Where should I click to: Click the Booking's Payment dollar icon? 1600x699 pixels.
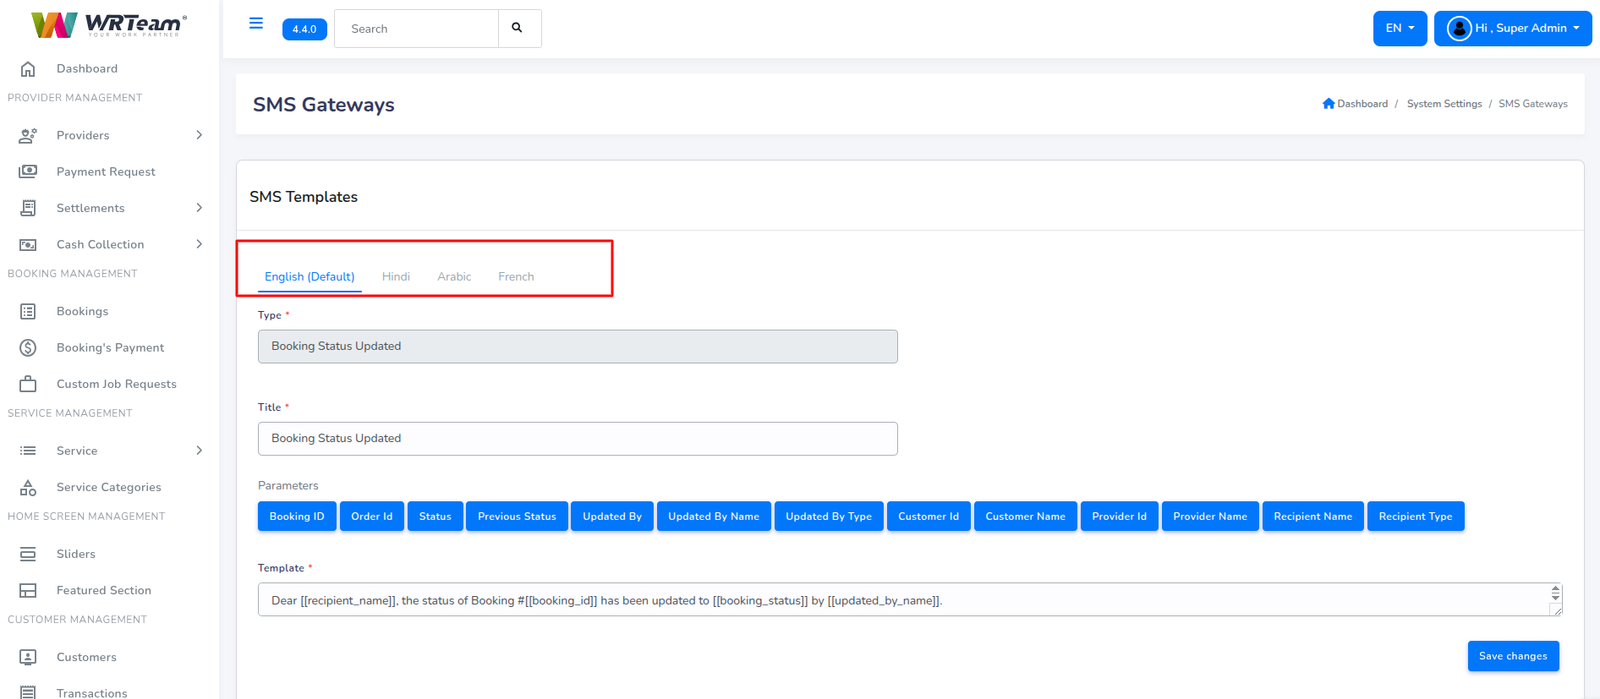click(x=28, y=347)
